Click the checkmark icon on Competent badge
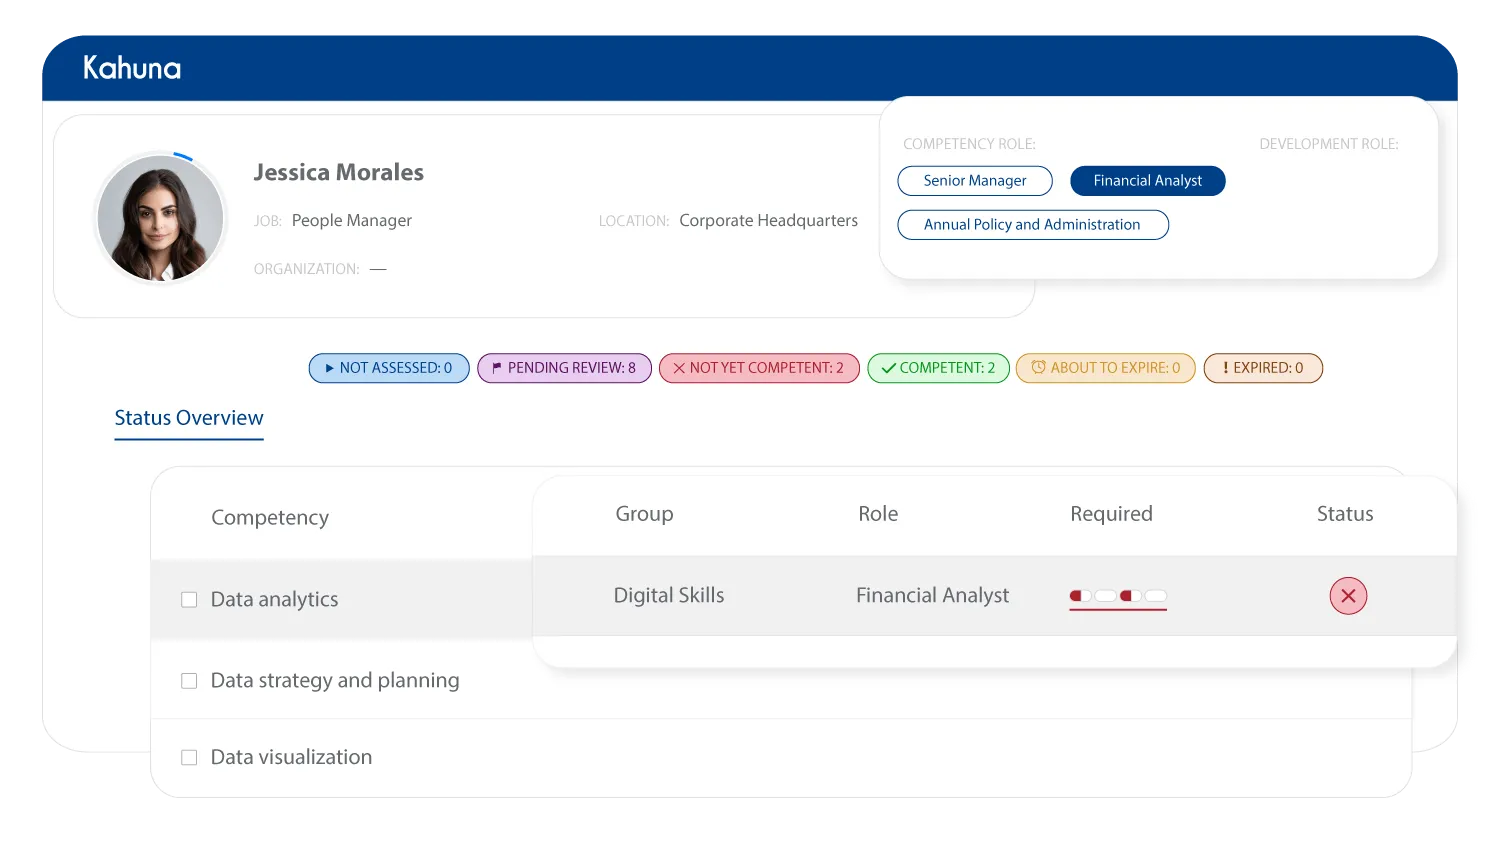This screenshot has height=844, width=1500. point(888,368)
